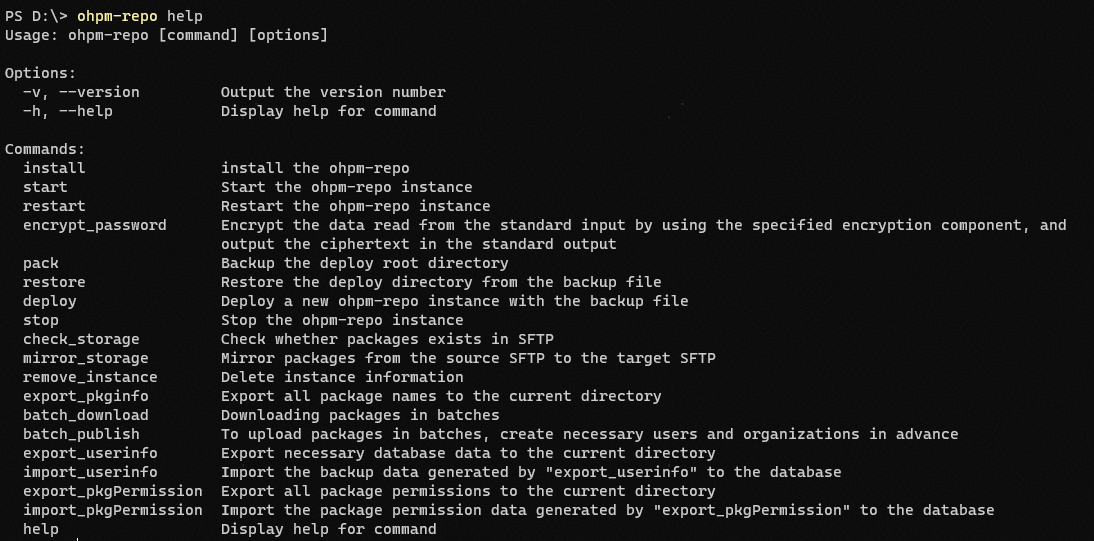Image resolution: width=1094 pixels, height=541 pixels.
Task: Click the "Commands:" section heading
Action: [45, 149]
